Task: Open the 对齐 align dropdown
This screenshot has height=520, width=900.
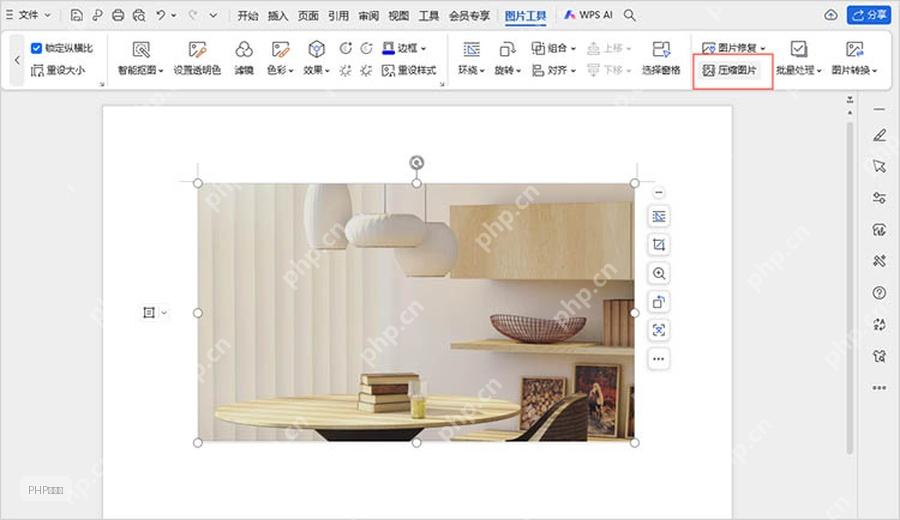Action: tap(553, 71)
